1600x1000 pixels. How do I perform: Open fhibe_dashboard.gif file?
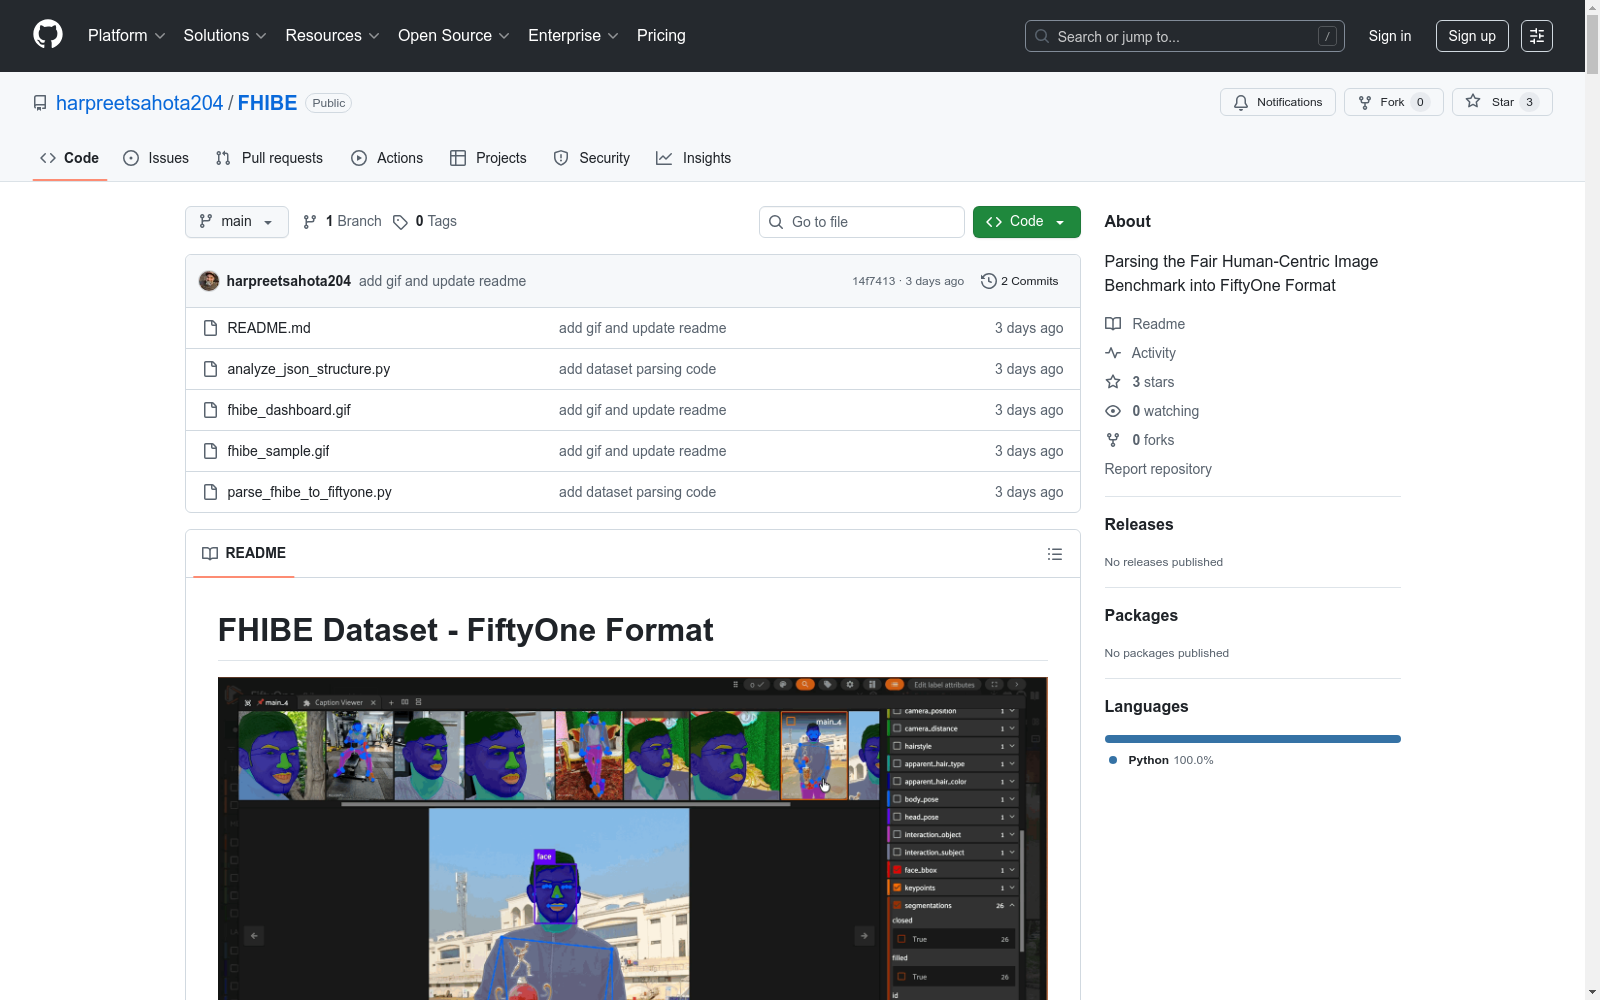(x=289, y=410)
